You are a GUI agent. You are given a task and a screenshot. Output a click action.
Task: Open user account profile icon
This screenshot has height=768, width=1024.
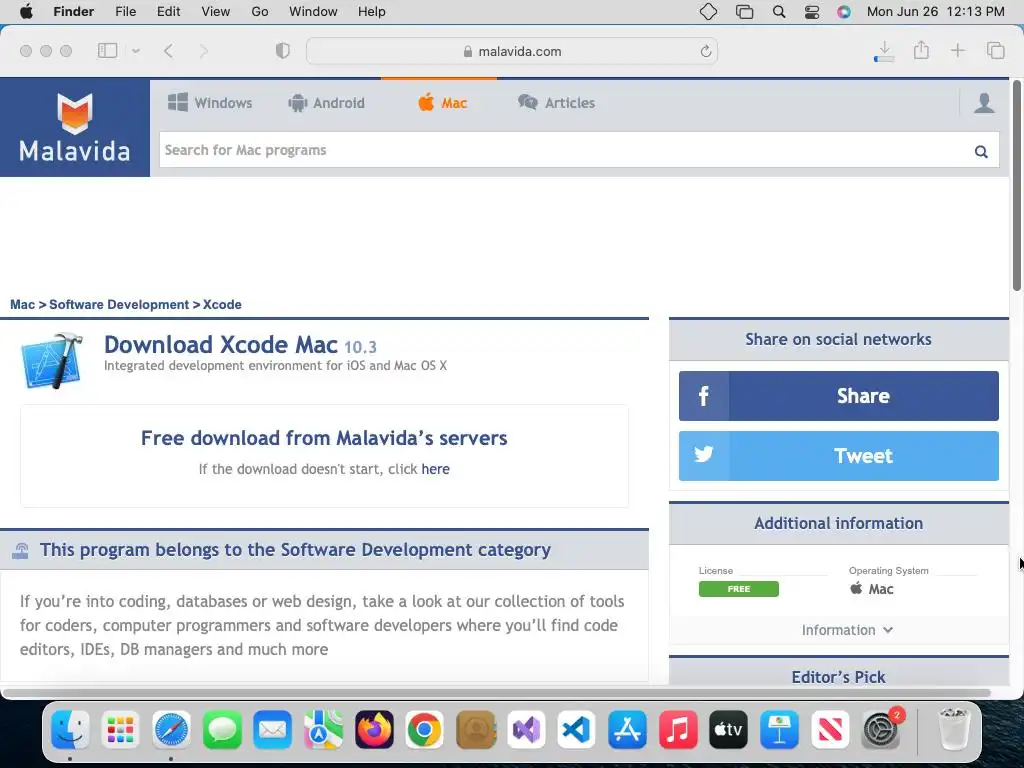984,103
